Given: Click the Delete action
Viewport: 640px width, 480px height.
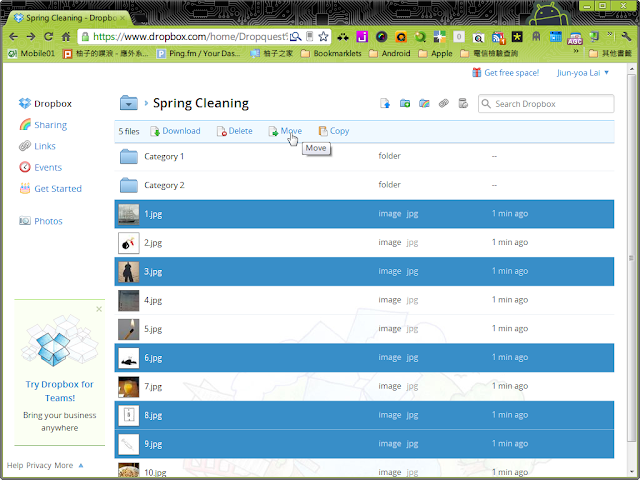Looking at the screenshot, I should (x=235, y=131).
